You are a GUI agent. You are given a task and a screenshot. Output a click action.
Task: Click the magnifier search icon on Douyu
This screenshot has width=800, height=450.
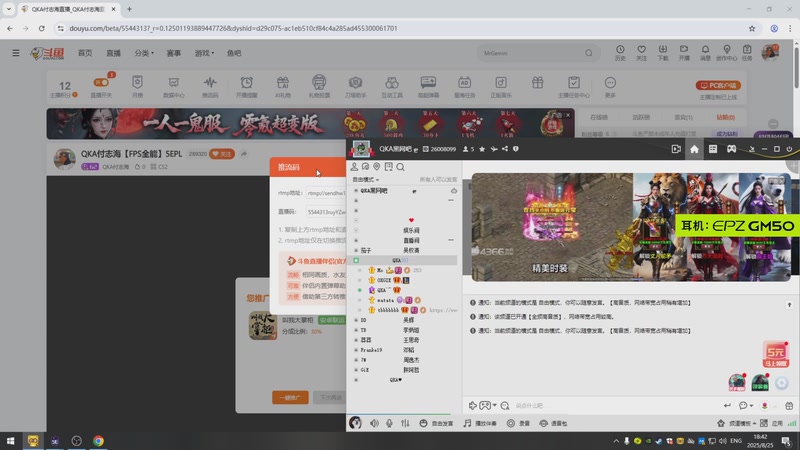point(589,53)
